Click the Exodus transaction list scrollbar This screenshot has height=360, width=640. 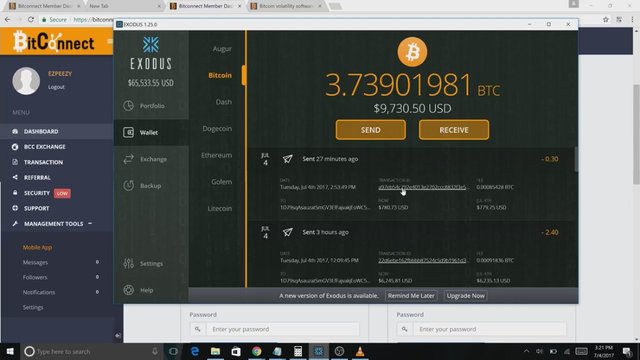pyautogui.click(x=576, y=159)
